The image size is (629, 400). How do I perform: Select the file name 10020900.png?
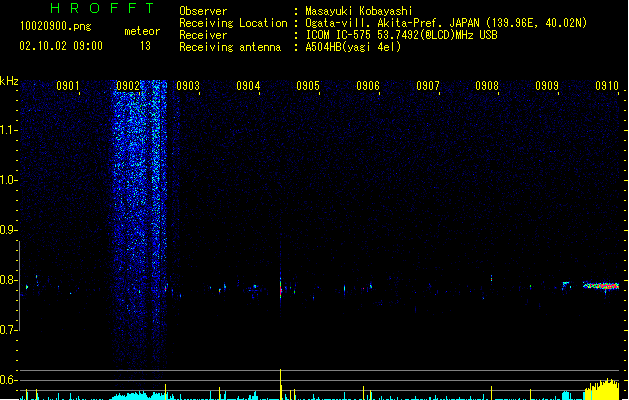(x=56, y=26)
